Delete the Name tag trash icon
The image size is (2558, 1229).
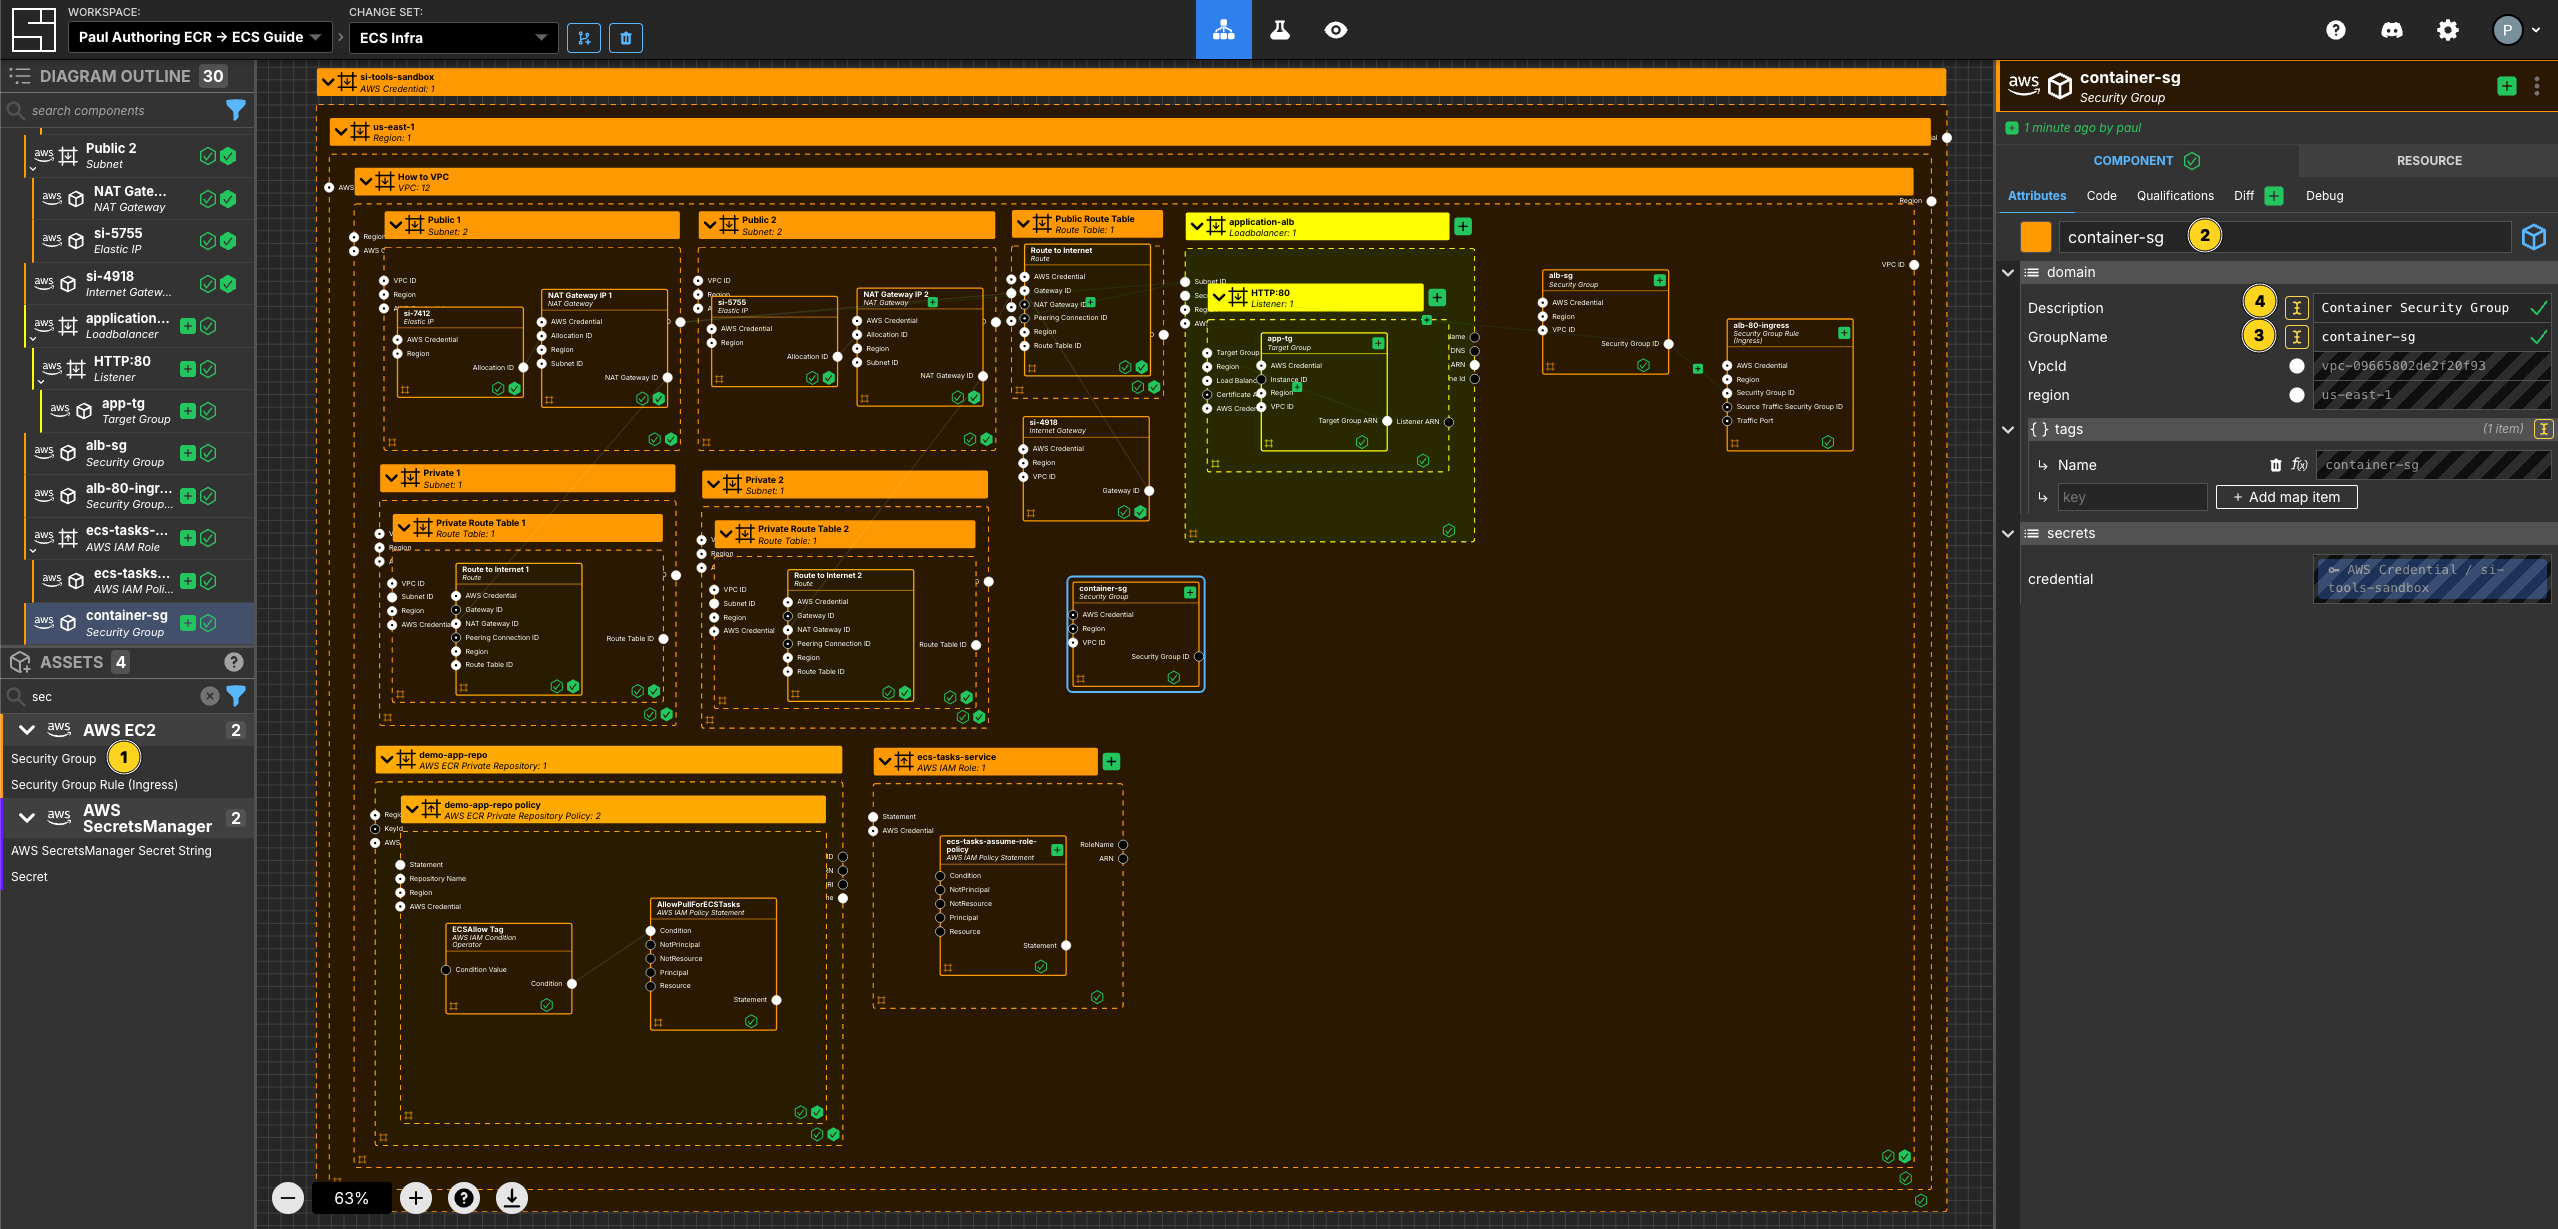pos(2275,465)
